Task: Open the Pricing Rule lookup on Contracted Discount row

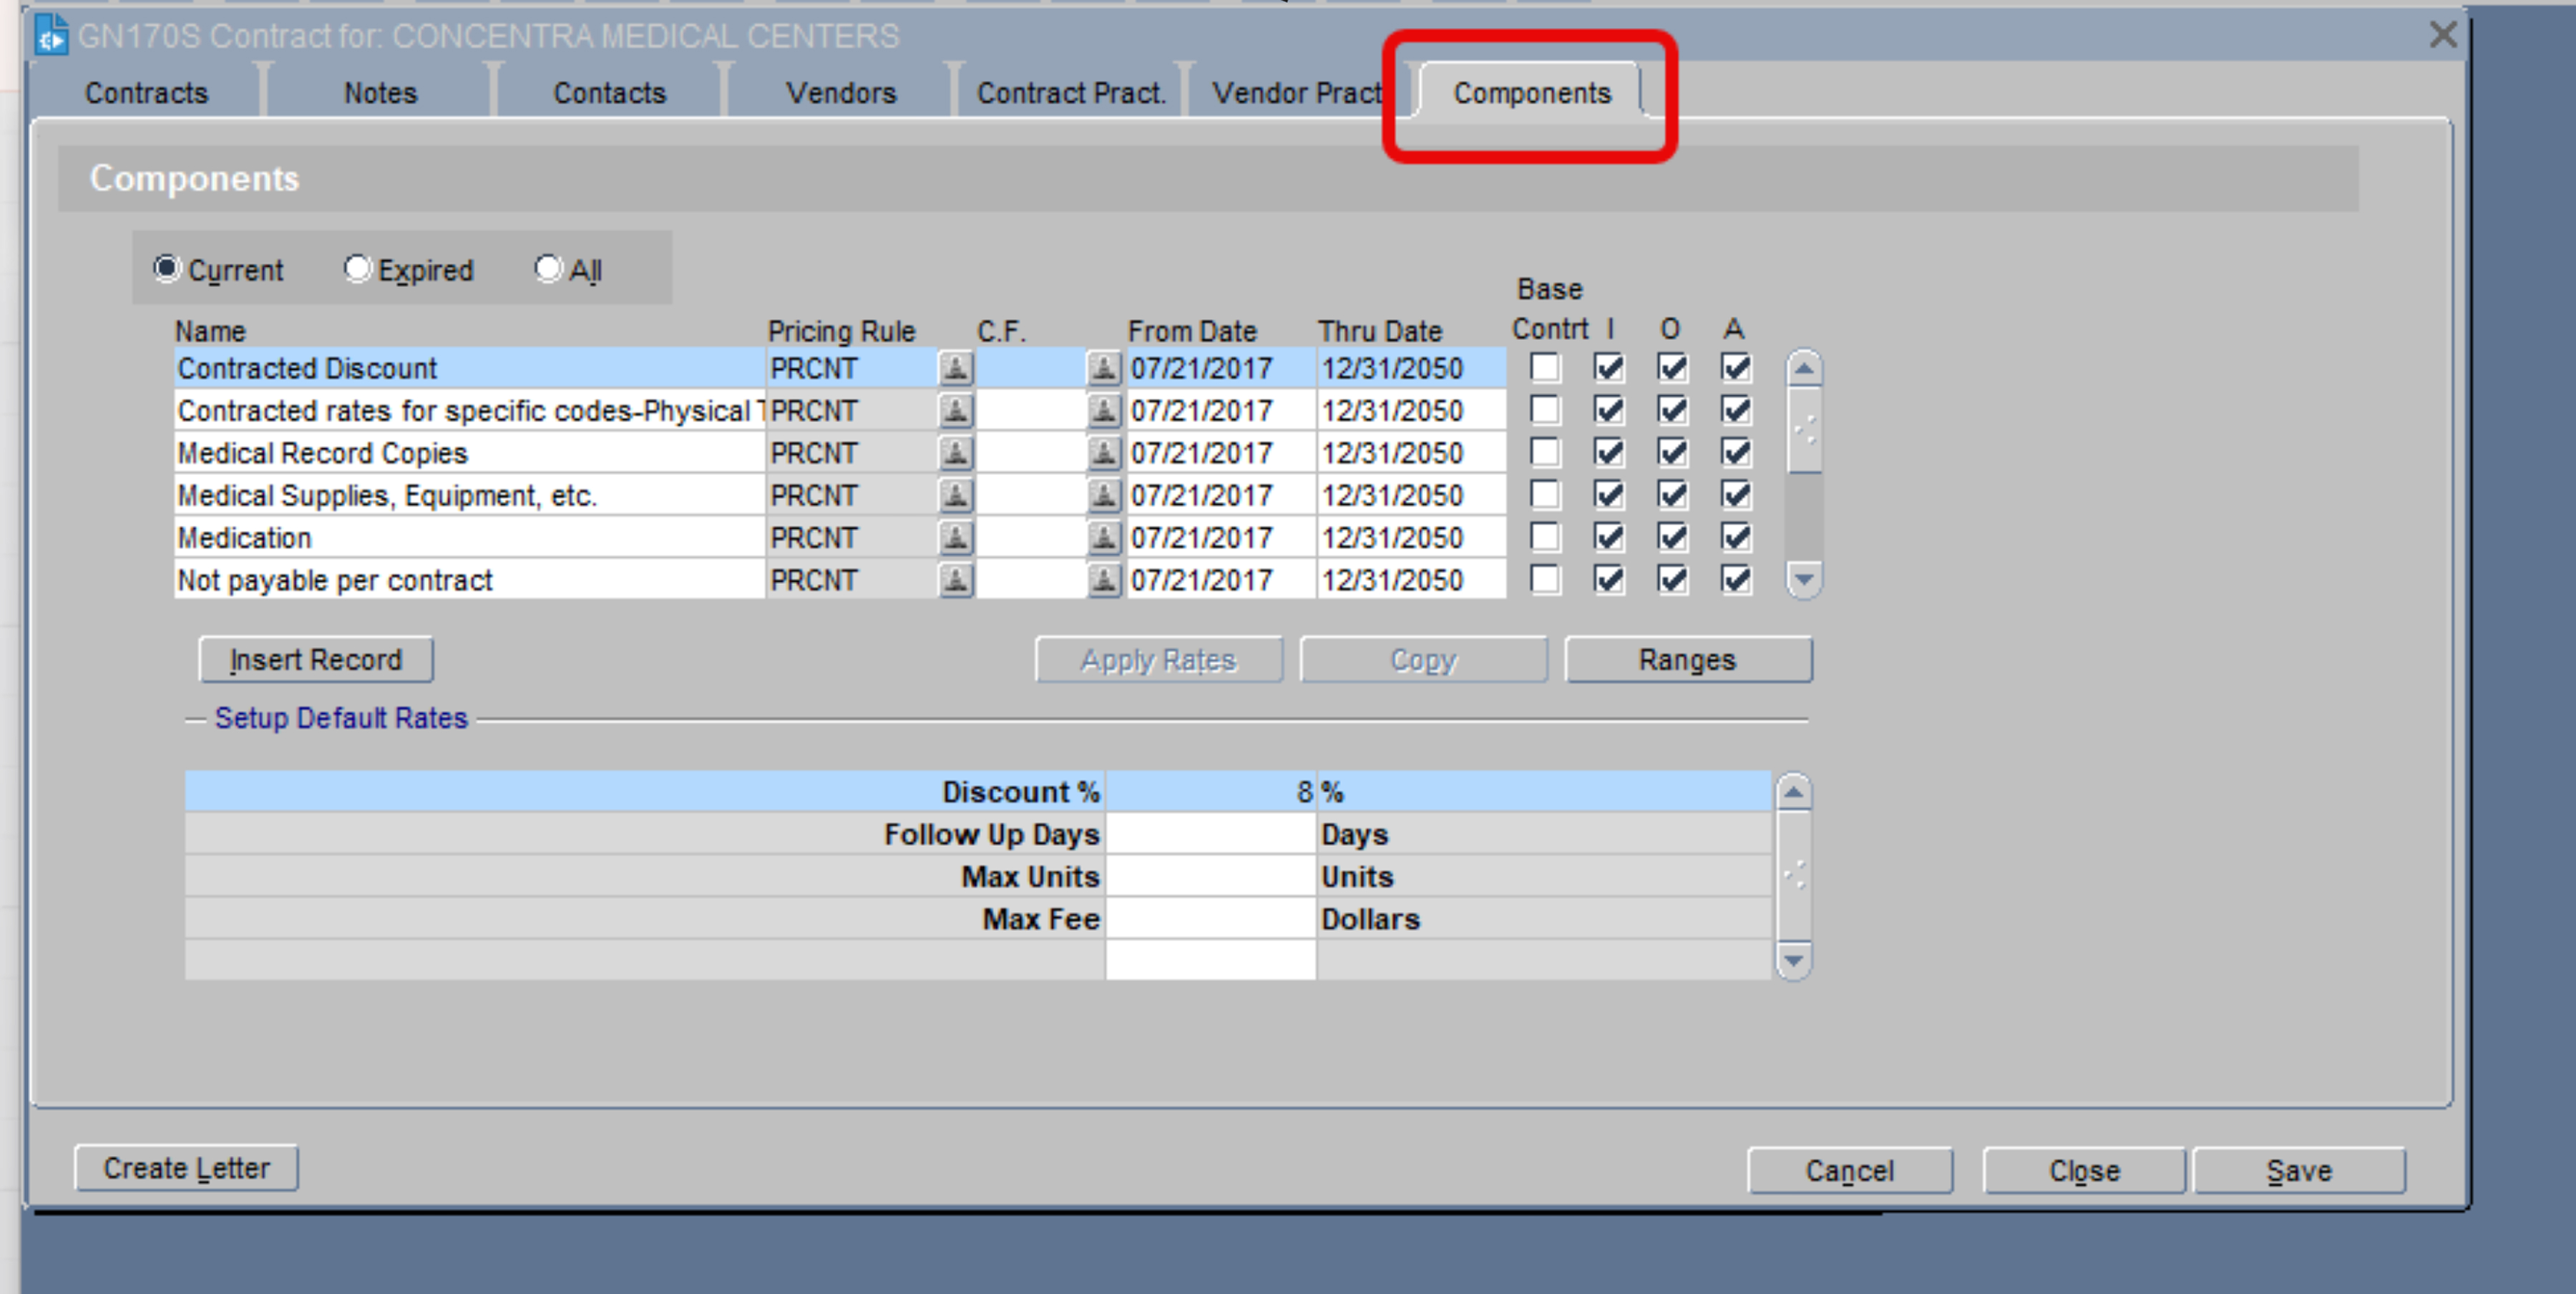Action: coord(955,368)
